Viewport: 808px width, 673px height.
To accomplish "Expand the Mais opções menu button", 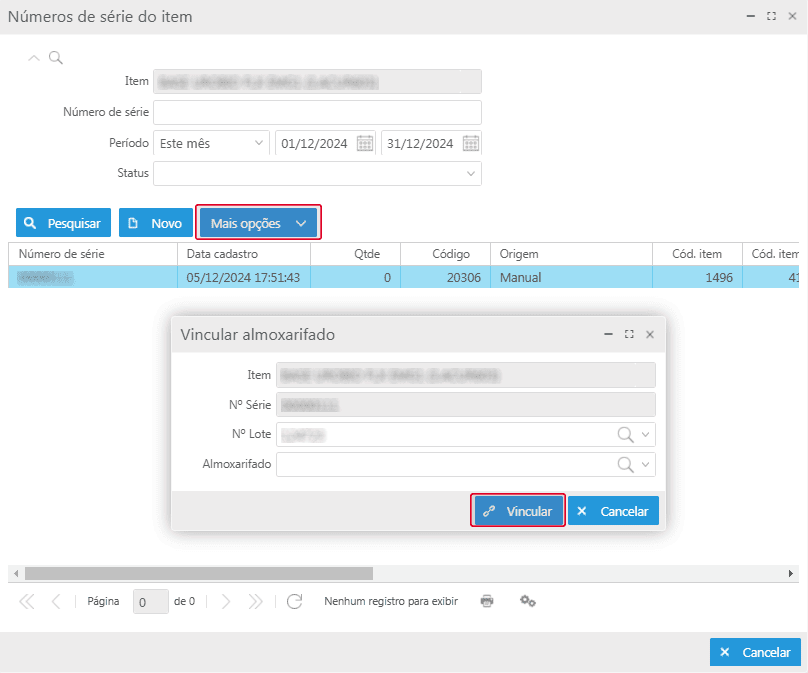I will click(258, 223).
